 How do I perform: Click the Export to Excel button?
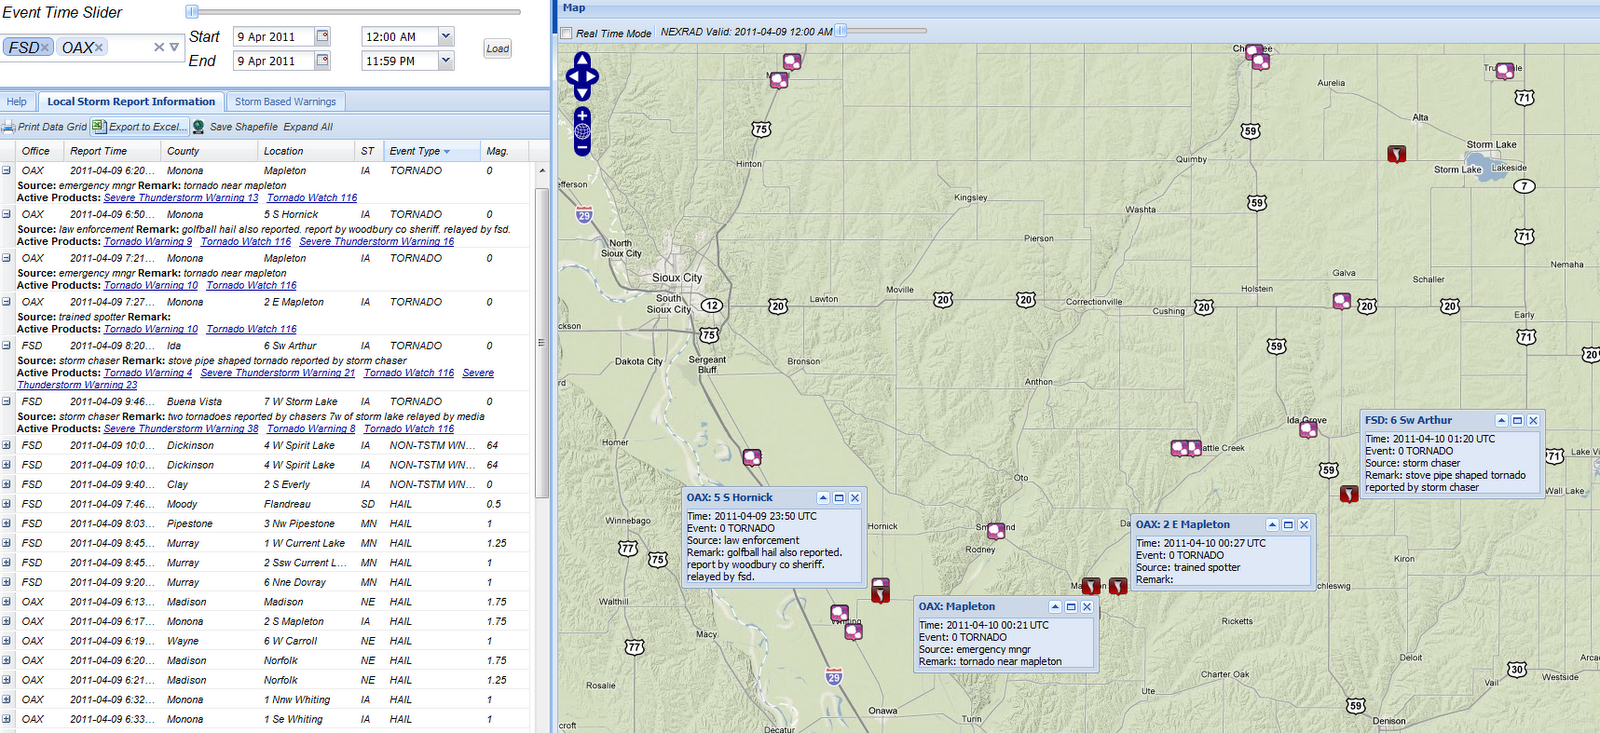coord(139,127)
